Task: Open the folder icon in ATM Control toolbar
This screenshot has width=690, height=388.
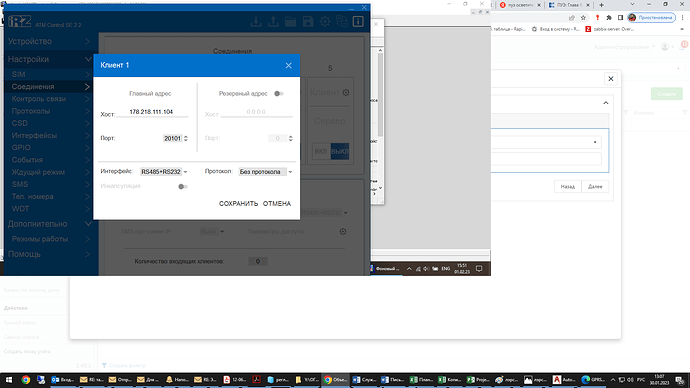Action: (290, 21)
